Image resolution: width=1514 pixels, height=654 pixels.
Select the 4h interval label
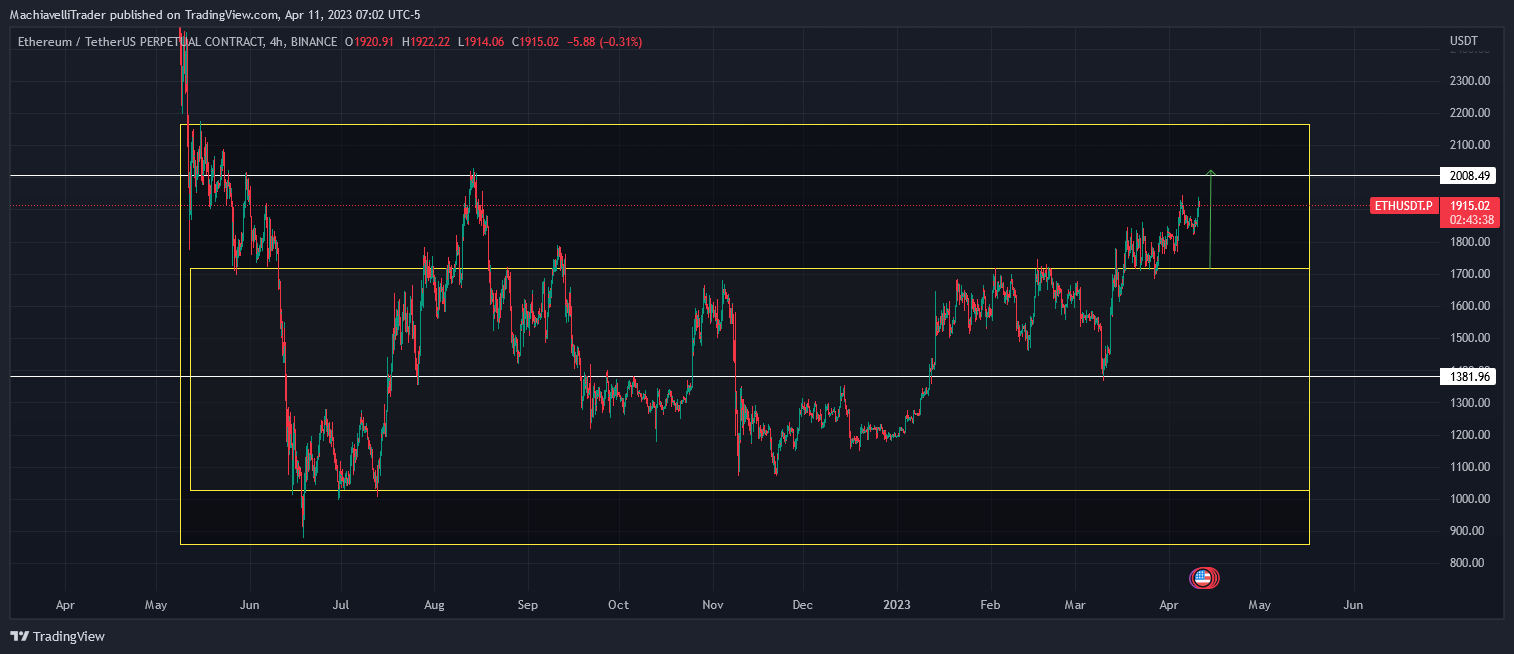click(x=278, y=42)
